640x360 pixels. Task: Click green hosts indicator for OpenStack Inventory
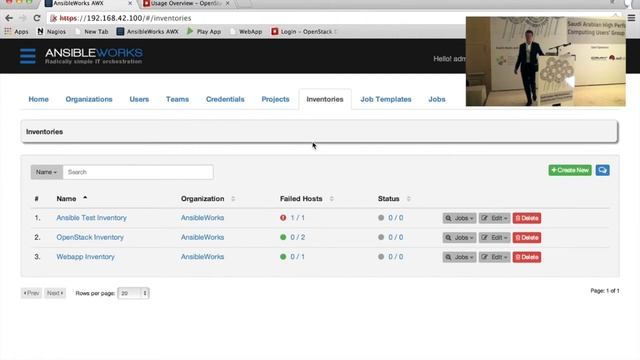tap(283, 237)
